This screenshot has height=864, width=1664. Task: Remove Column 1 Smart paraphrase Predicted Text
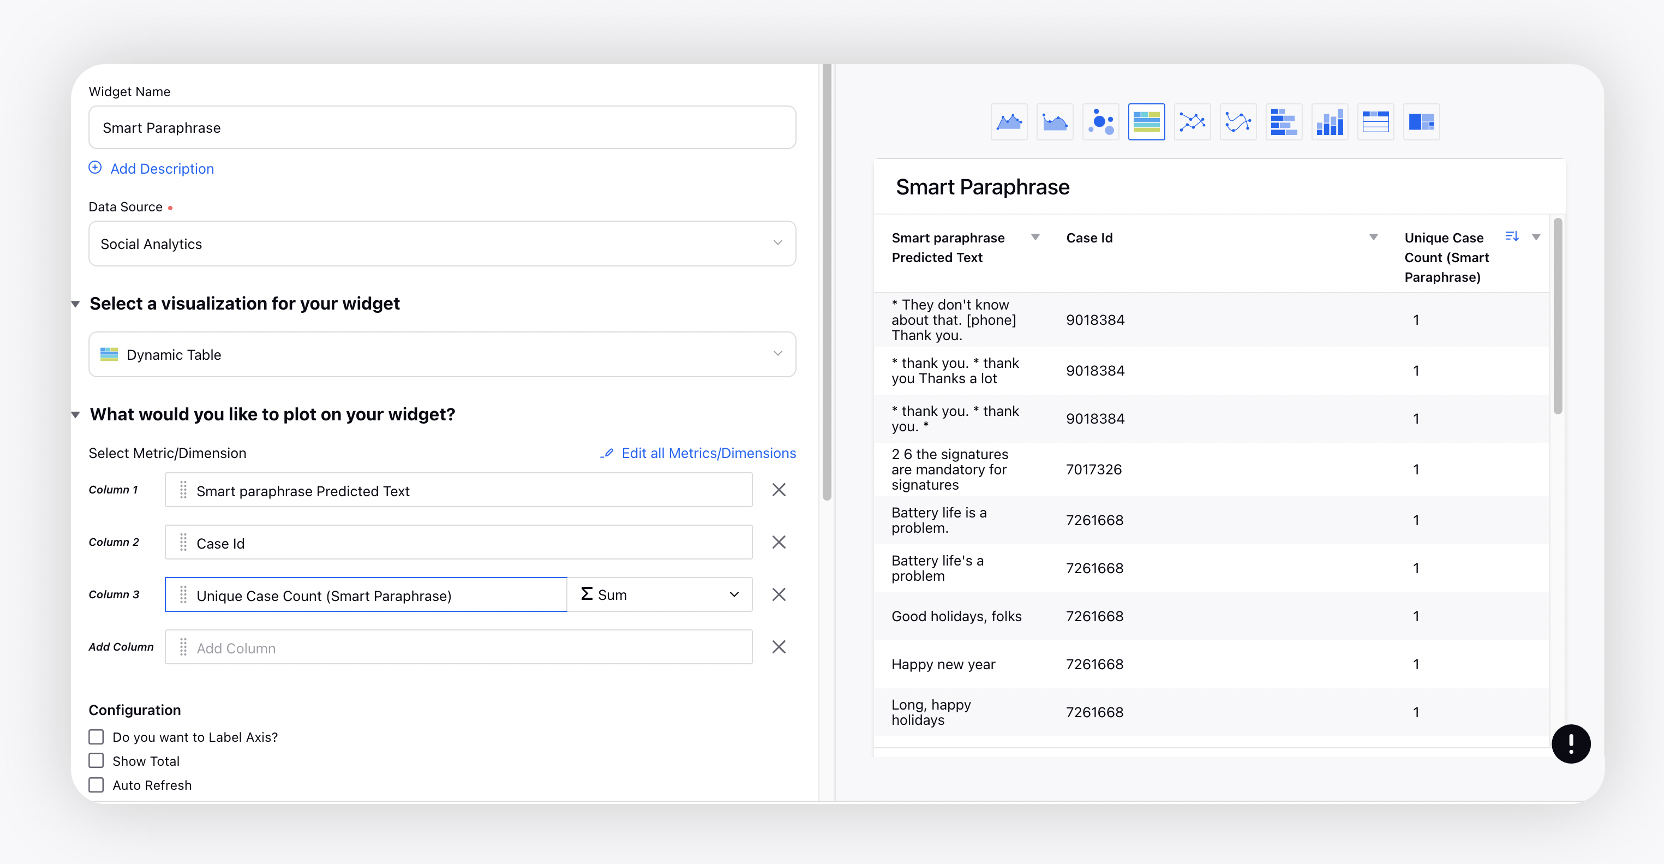[779, 490]
